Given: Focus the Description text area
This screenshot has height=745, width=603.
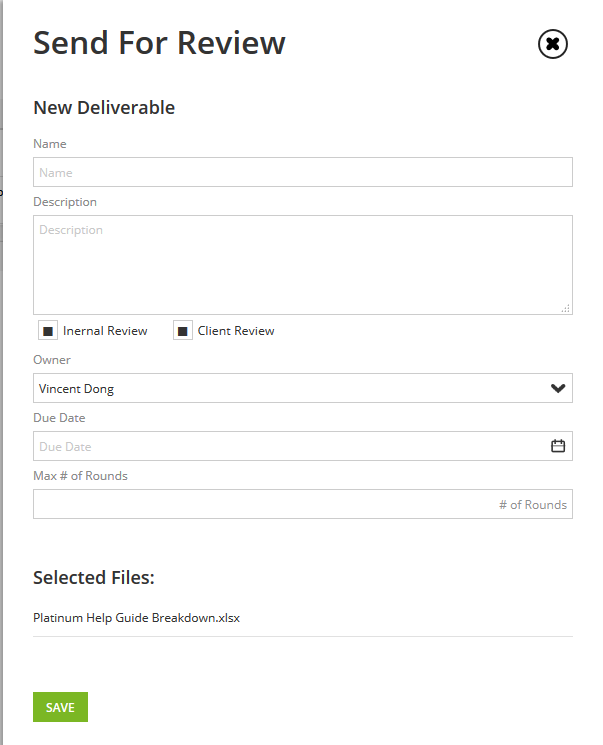Looking at the screenshot, I should [303, 265].
